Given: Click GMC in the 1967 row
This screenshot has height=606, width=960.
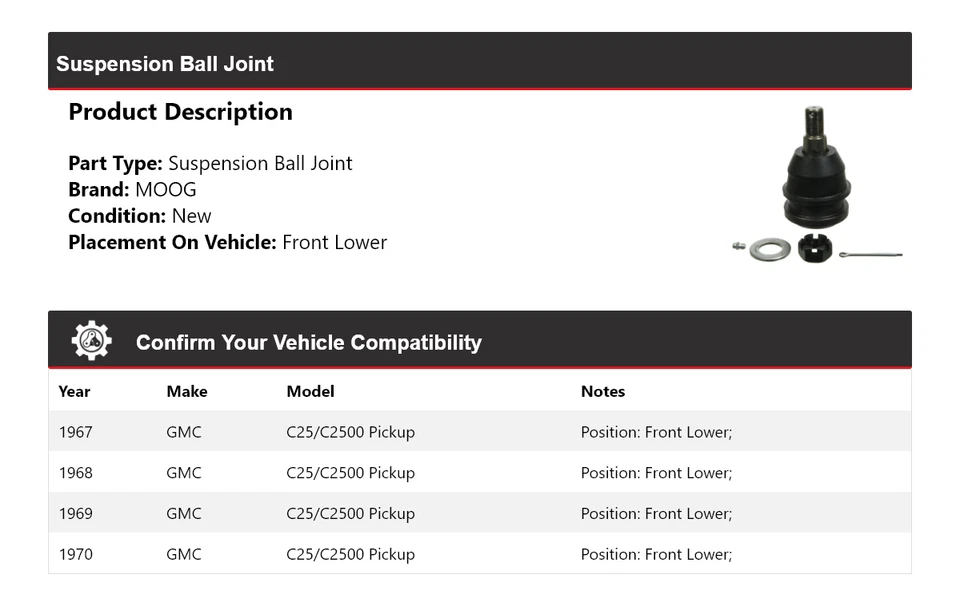Looking at the screenshot, I should coord(184,432).
